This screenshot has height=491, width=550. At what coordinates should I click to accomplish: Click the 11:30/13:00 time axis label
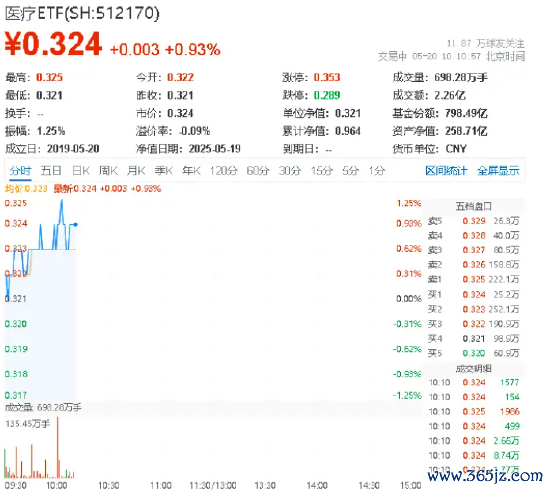(x=213, y=485)
